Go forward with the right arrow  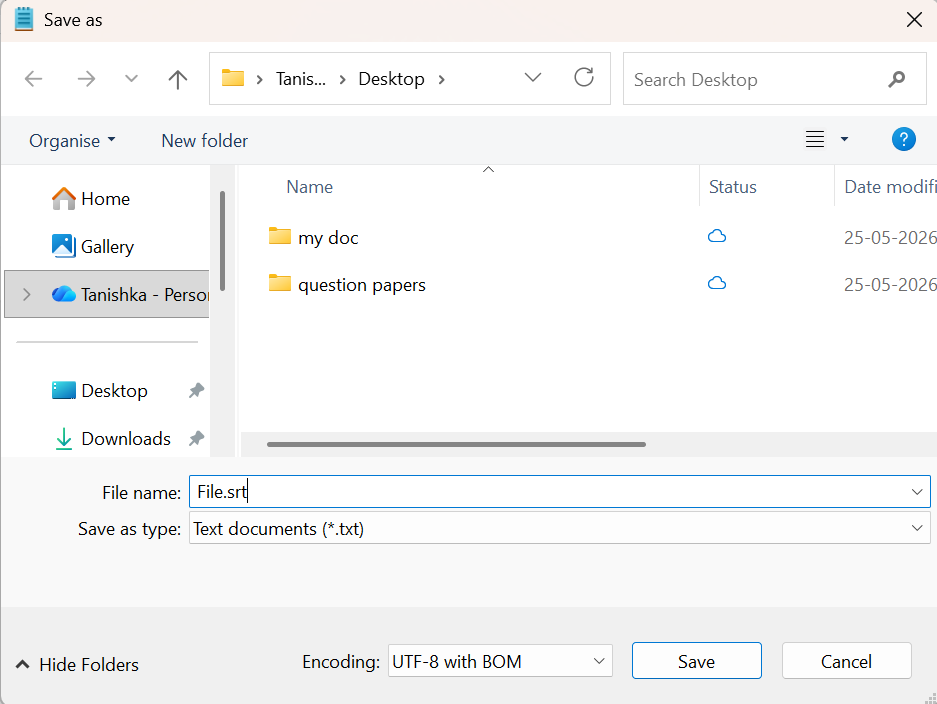click(86, 79)
